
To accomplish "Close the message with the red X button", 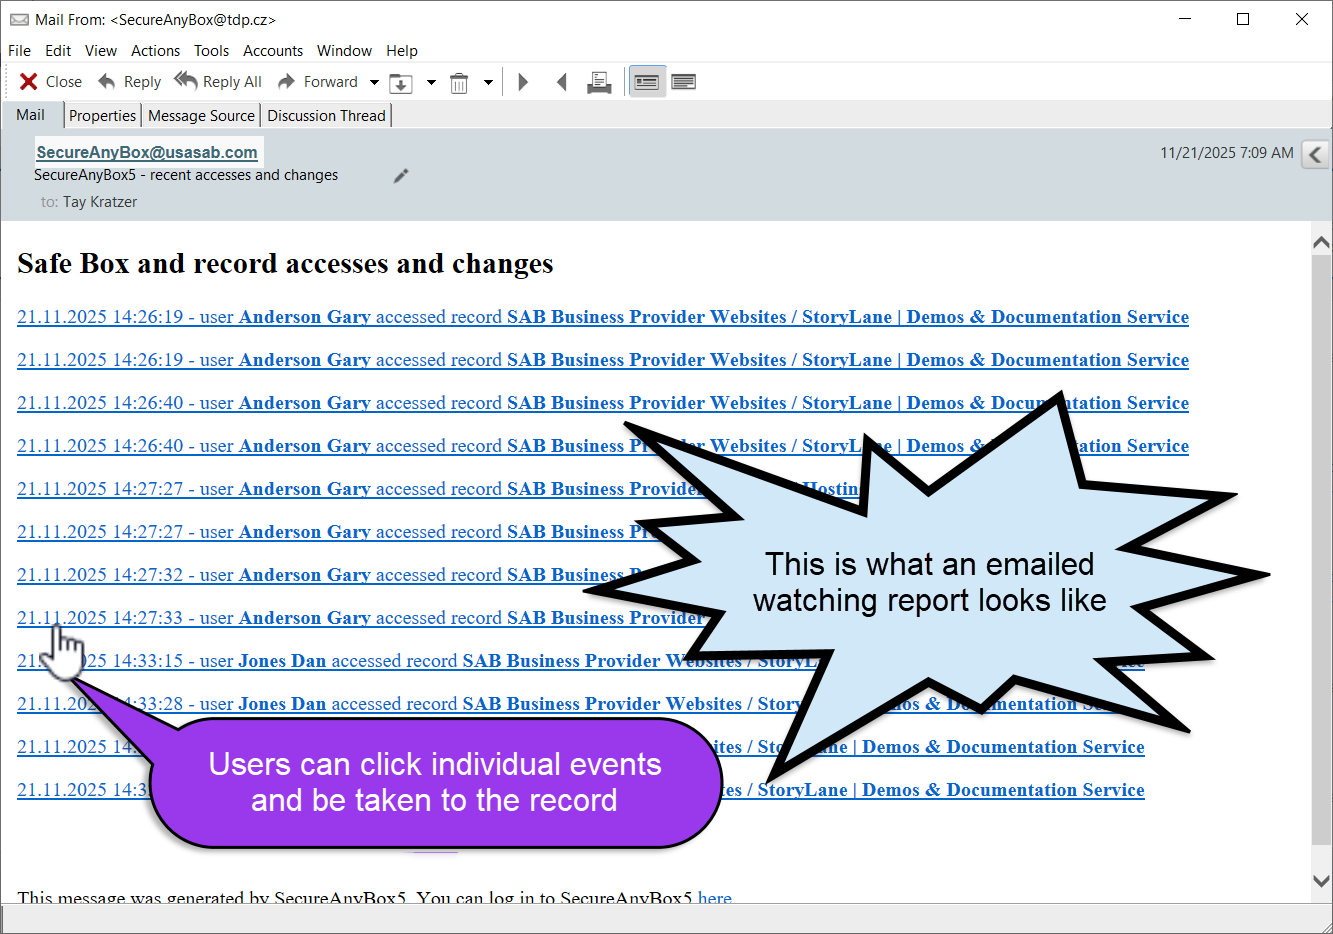I will [51, 82].
